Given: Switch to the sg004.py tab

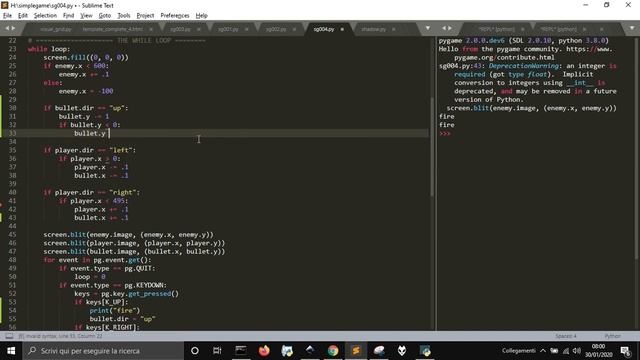Looking at the screenshot, I should coord(324,29).
